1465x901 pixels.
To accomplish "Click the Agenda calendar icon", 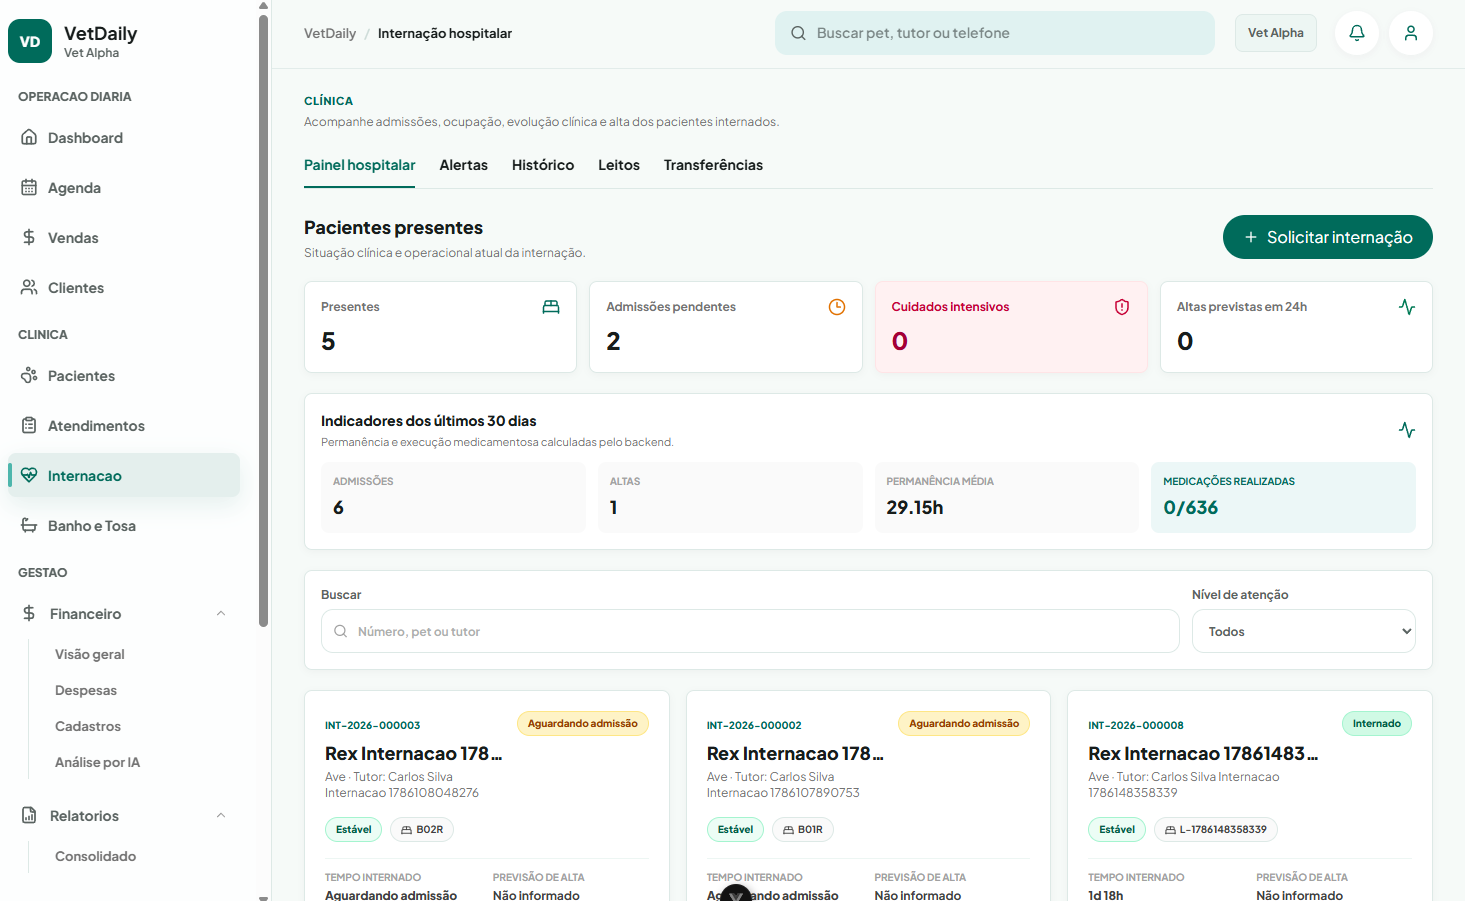I will [29, 187].
